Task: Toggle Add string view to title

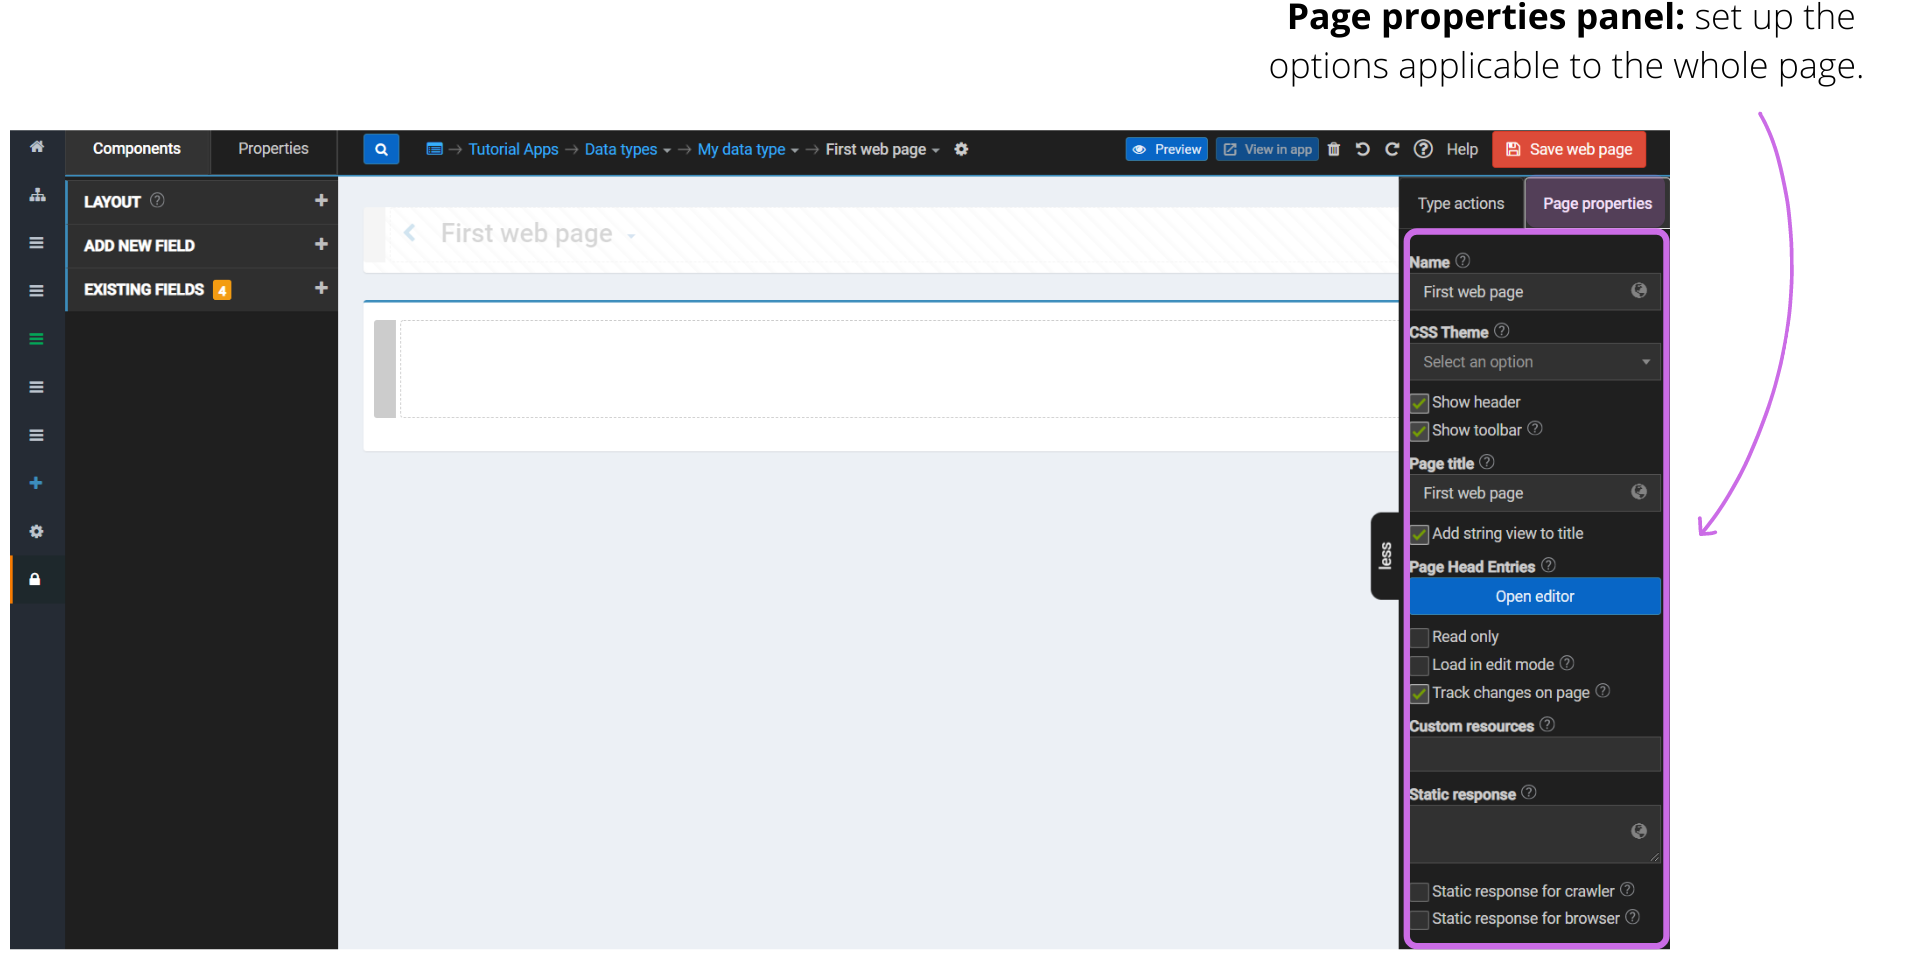Action: point(1419,534)
